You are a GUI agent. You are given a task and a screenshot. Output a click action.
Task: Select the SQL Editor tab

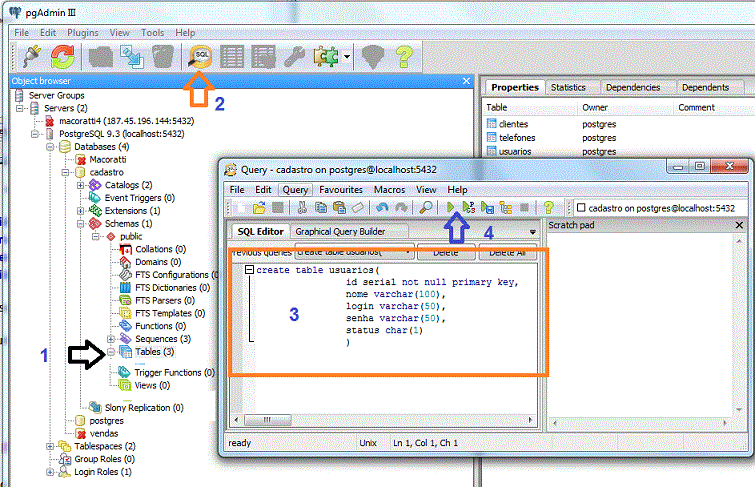(x=260, y=232)
